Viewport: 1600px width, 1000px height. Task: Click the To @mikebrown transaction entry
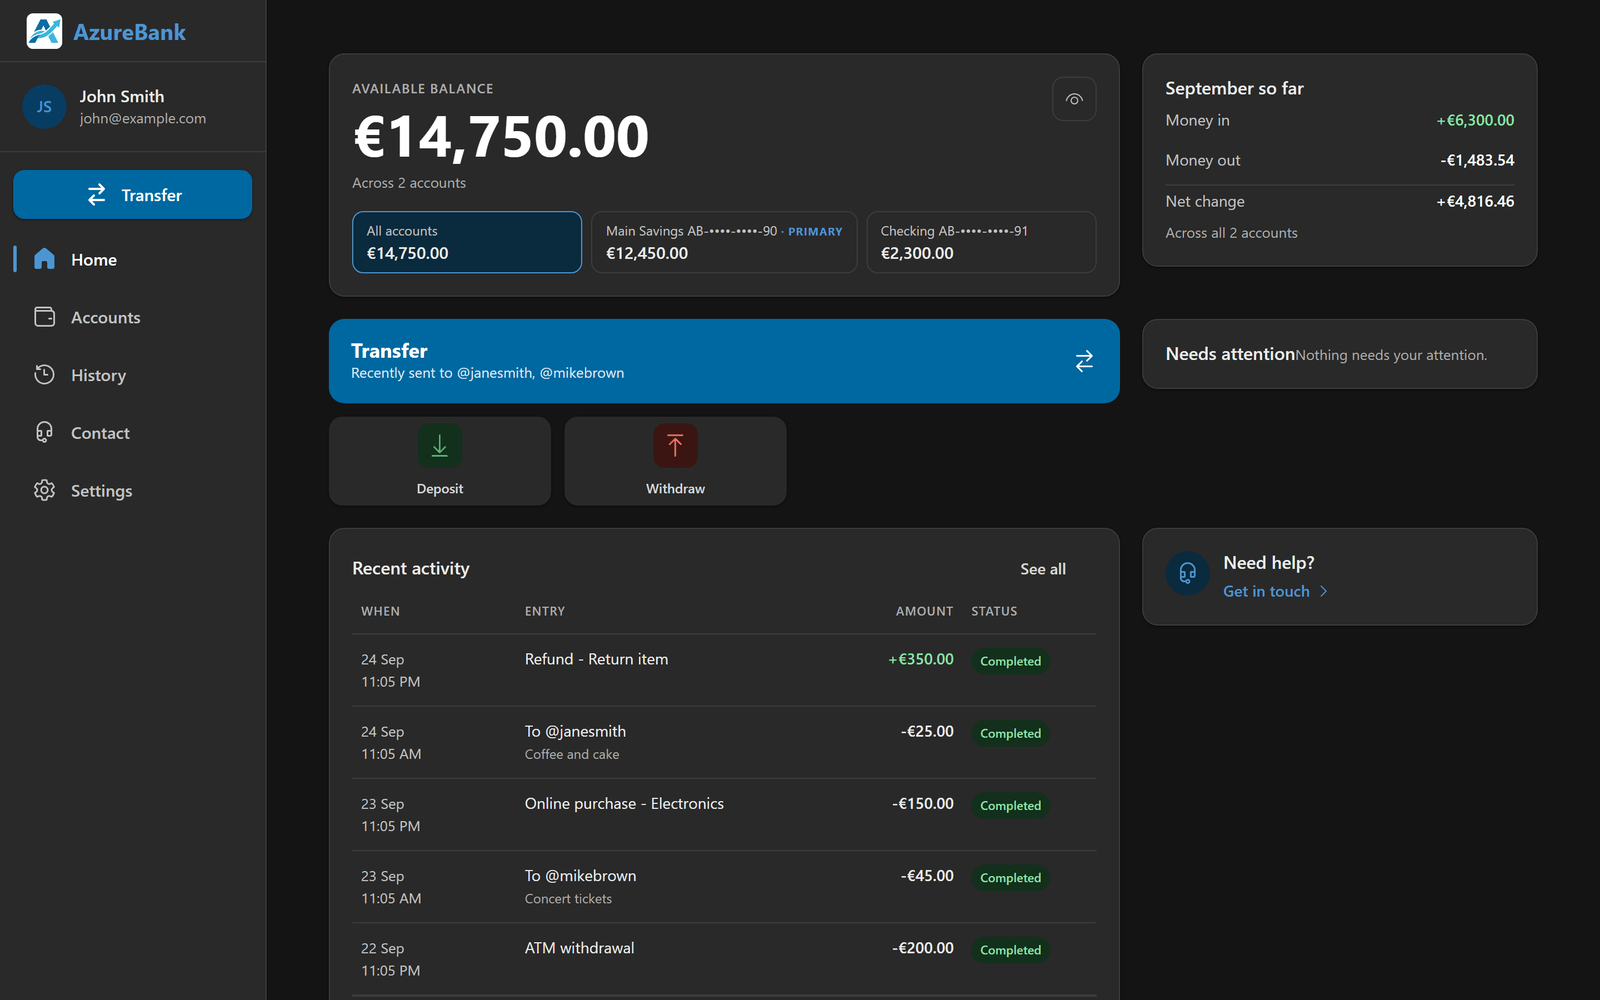[x=580, y=876]
